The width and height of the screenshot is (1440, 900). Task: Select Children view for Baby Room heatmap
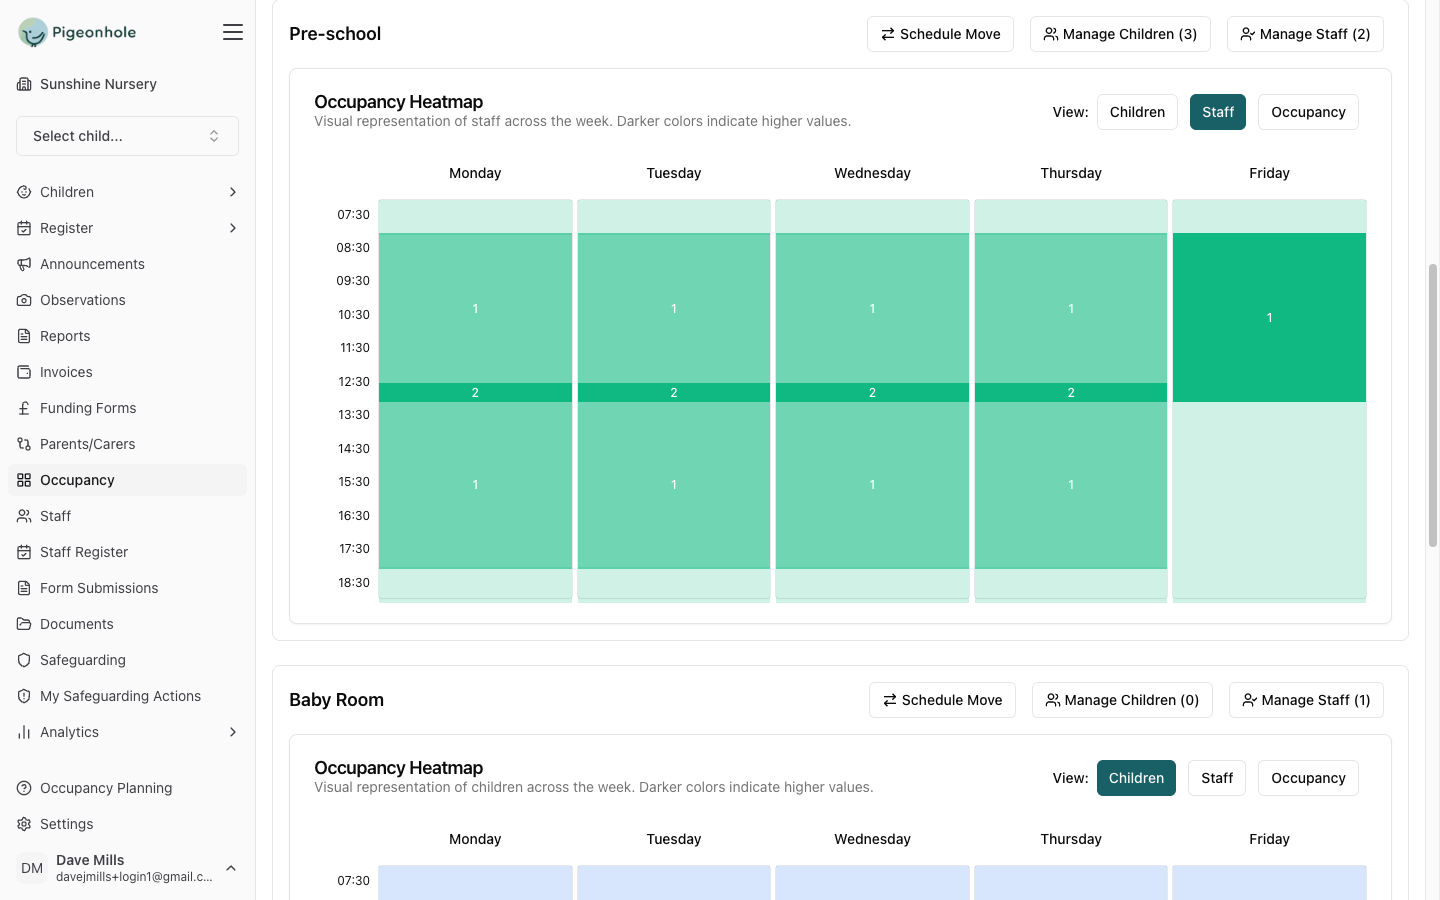(1136, 778)
